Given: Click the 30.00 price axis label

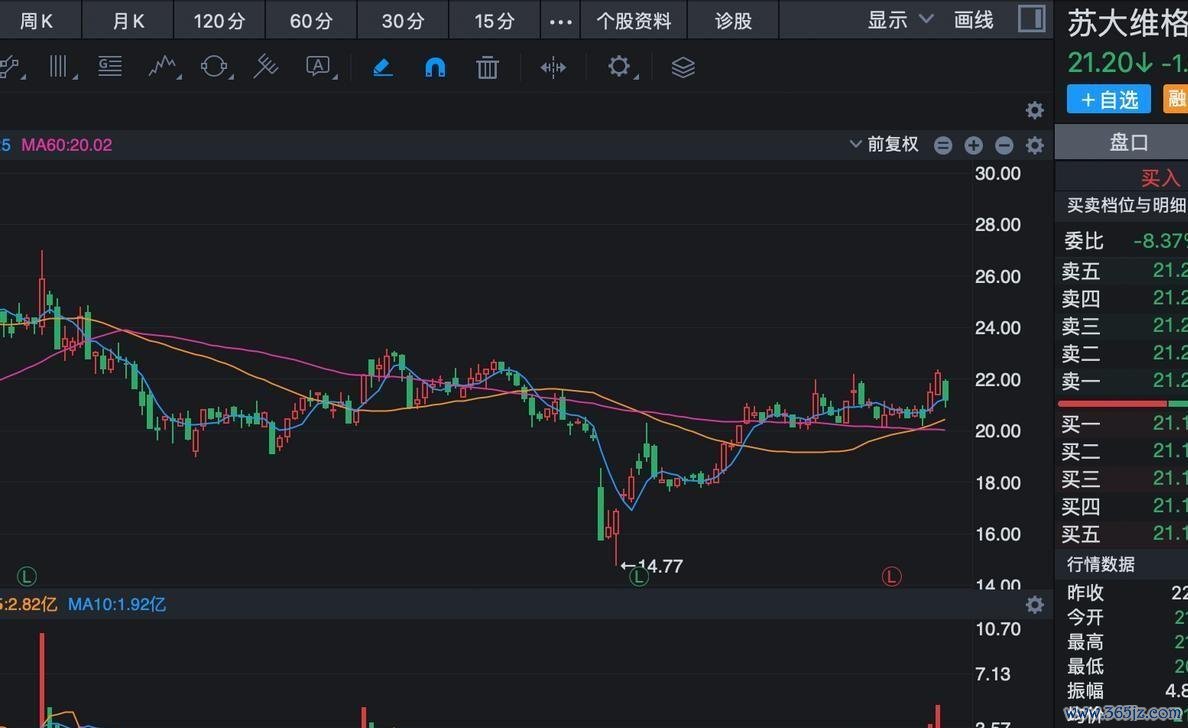Looking at the screenshot, I should click(997, 173).
